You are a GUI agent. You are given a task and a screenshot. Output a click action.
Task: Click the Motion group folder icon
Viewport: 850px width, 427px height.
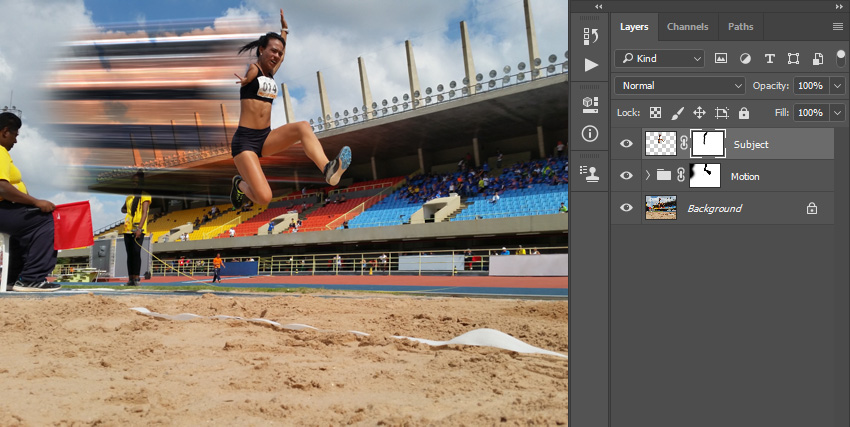664,175
